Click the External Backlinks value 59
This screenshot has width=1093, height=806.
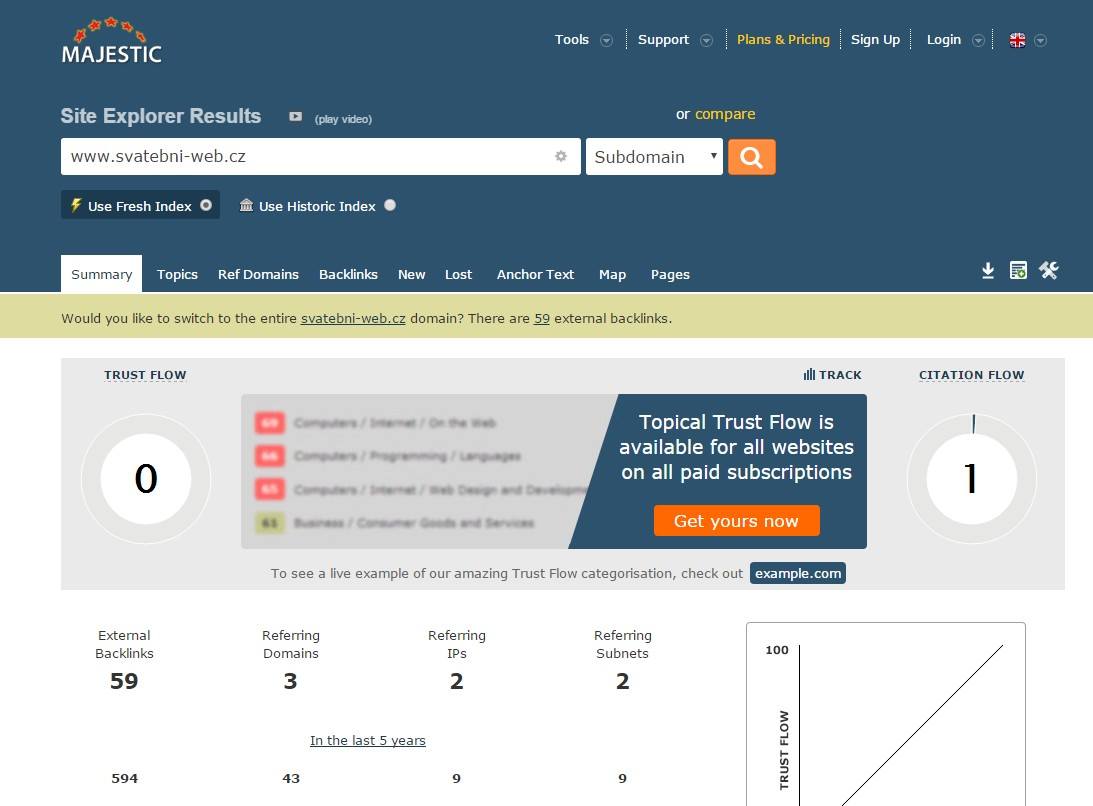(124, 680)
